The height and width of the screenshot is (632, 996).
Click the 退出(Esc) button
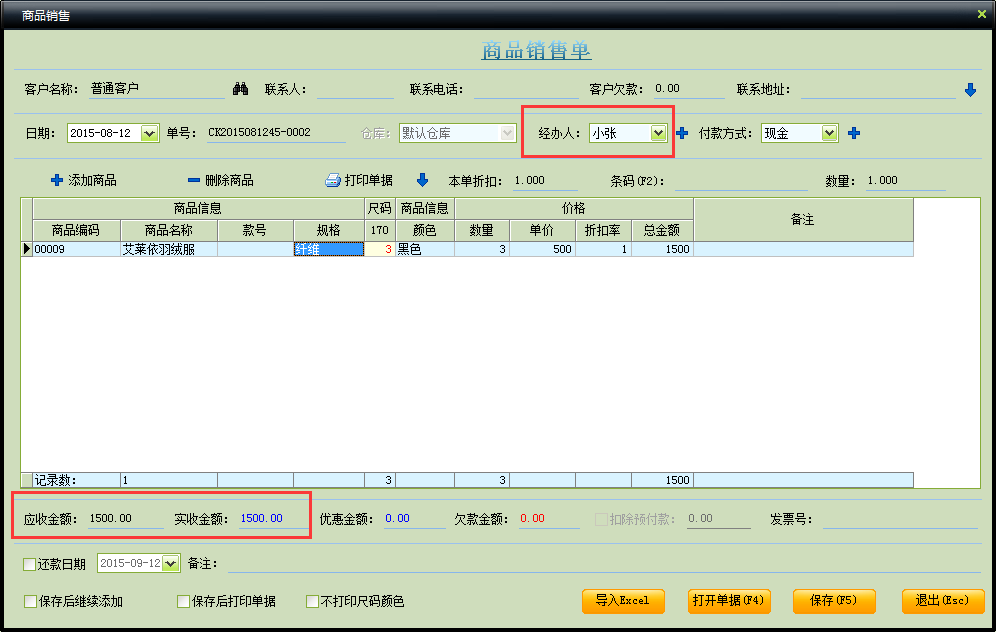(943, 601)
